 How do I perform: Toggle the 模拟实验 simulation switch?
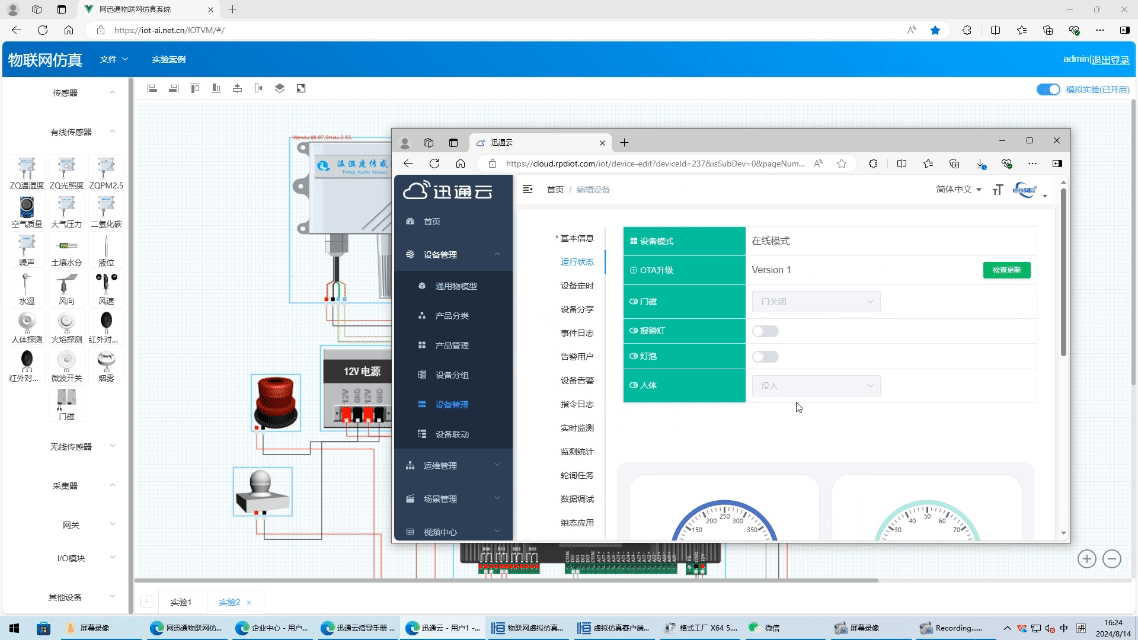pos(1047,90)
